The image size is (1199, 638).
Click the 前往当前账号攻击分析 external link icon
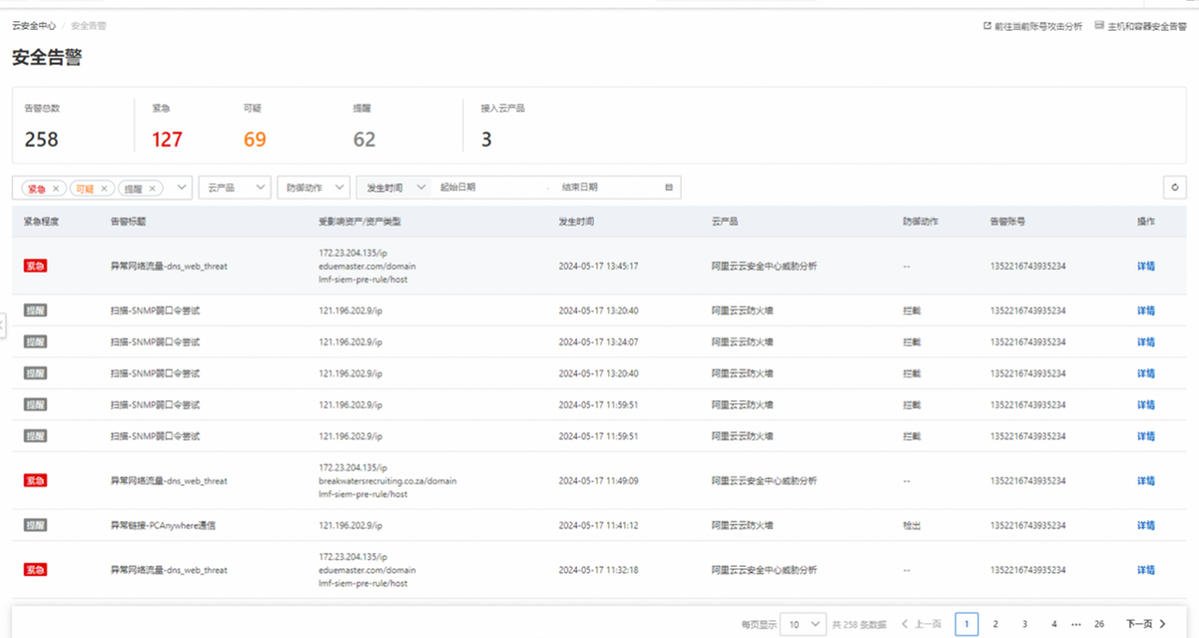(987, 26)
